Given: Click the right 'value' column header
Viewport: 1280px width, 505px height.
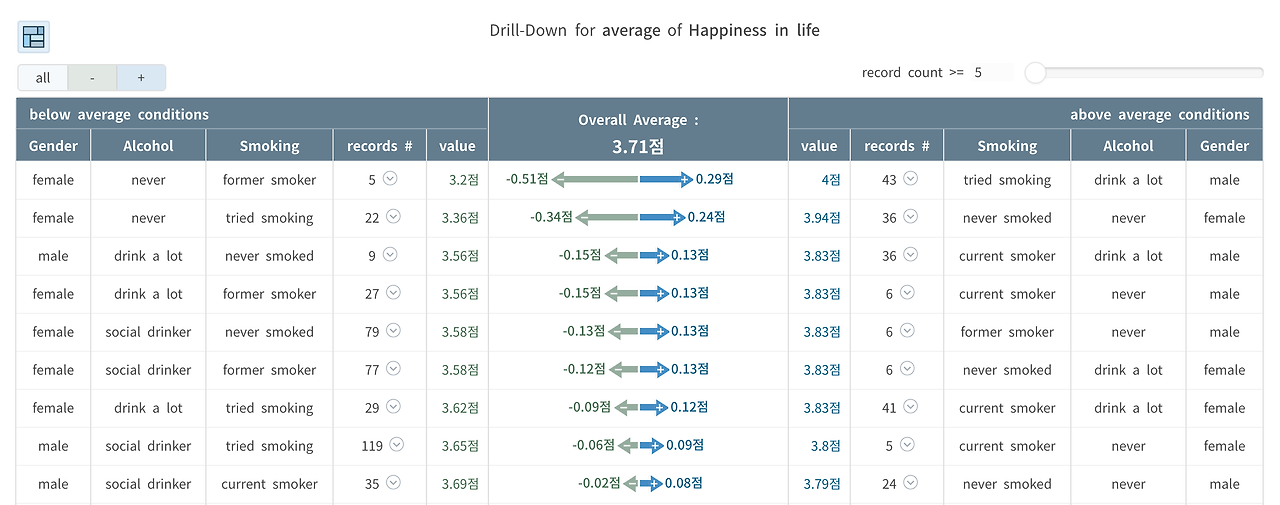Looking at the screenshot, I should (x=819, y=146).
